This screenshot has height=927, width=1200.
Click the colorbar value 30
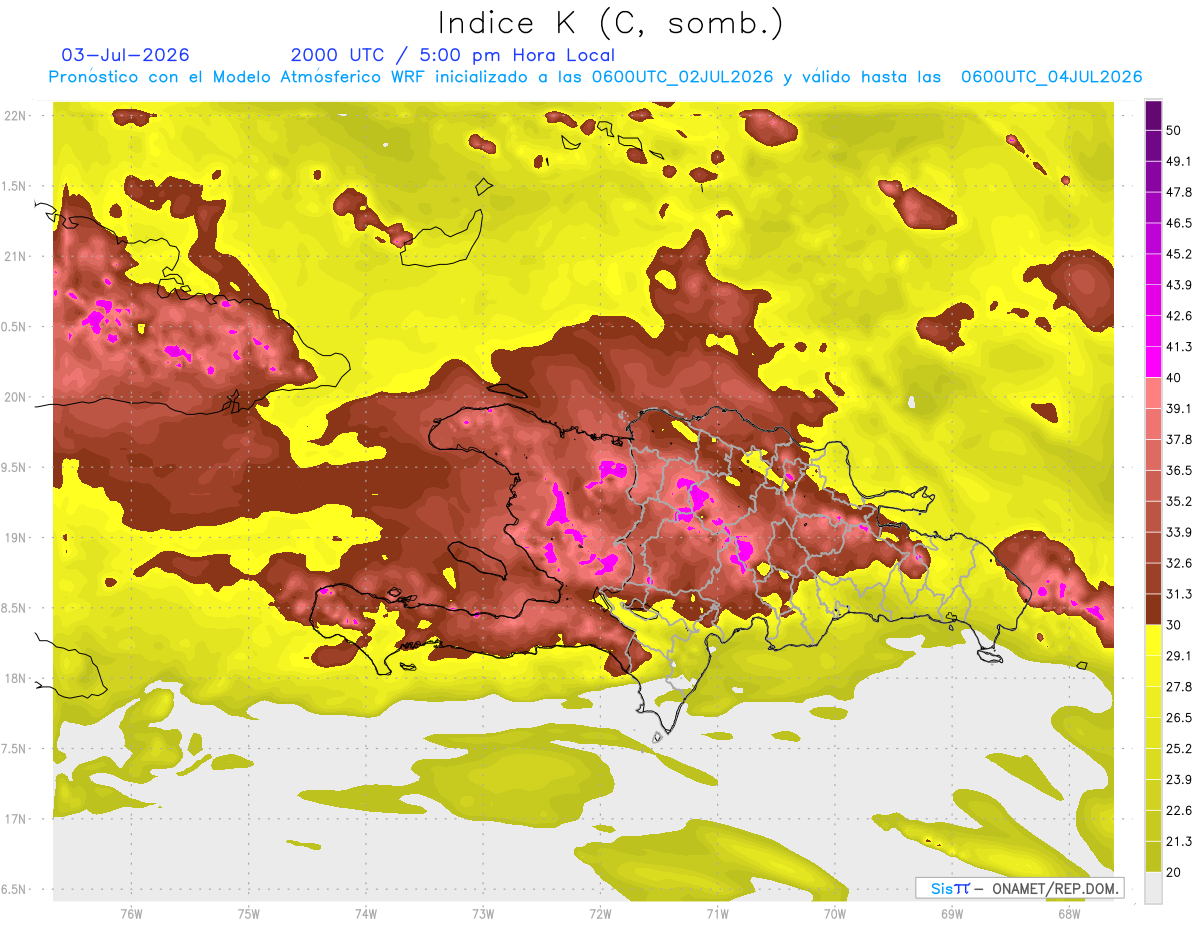click(1173, 625)
